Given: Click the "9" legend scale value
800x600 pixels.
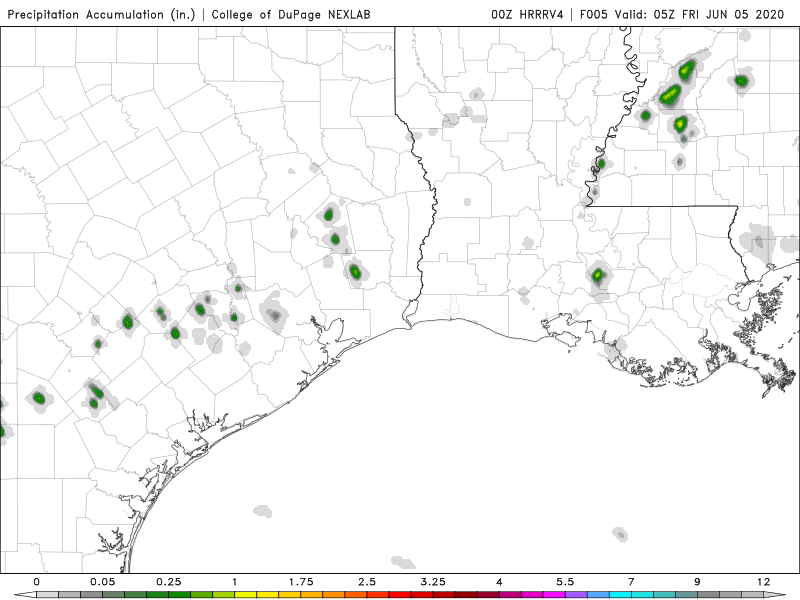Looking at the screenshot, I should click(x=697, y=582).
